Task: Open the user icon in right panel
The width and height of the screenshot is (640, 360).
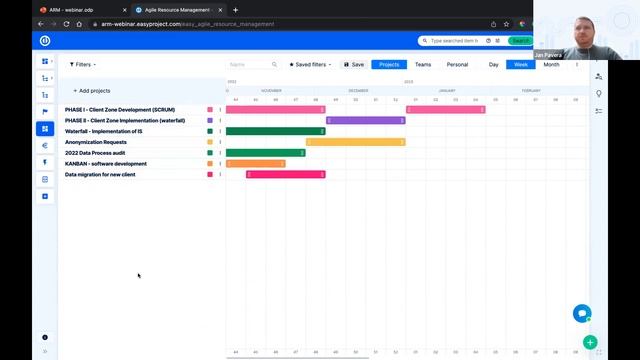Action: (598, 77)
